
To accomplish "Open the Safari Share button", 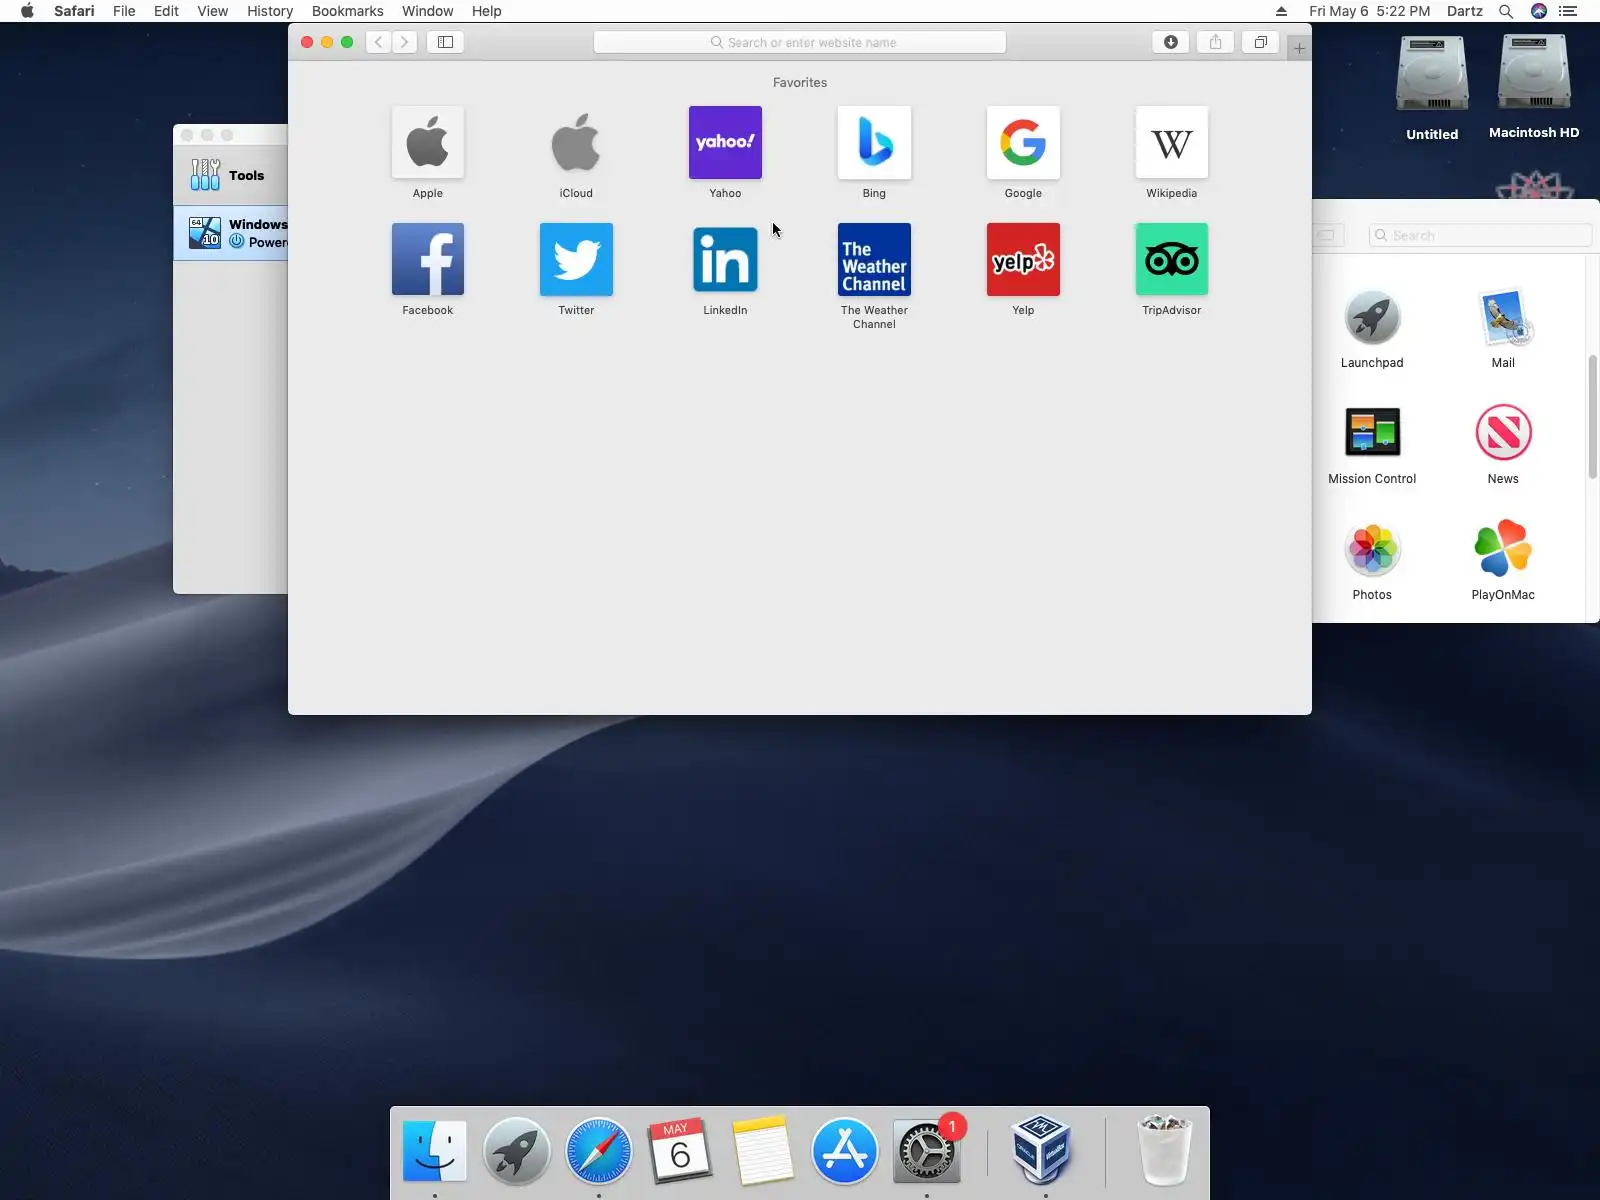I will 1216,42.
